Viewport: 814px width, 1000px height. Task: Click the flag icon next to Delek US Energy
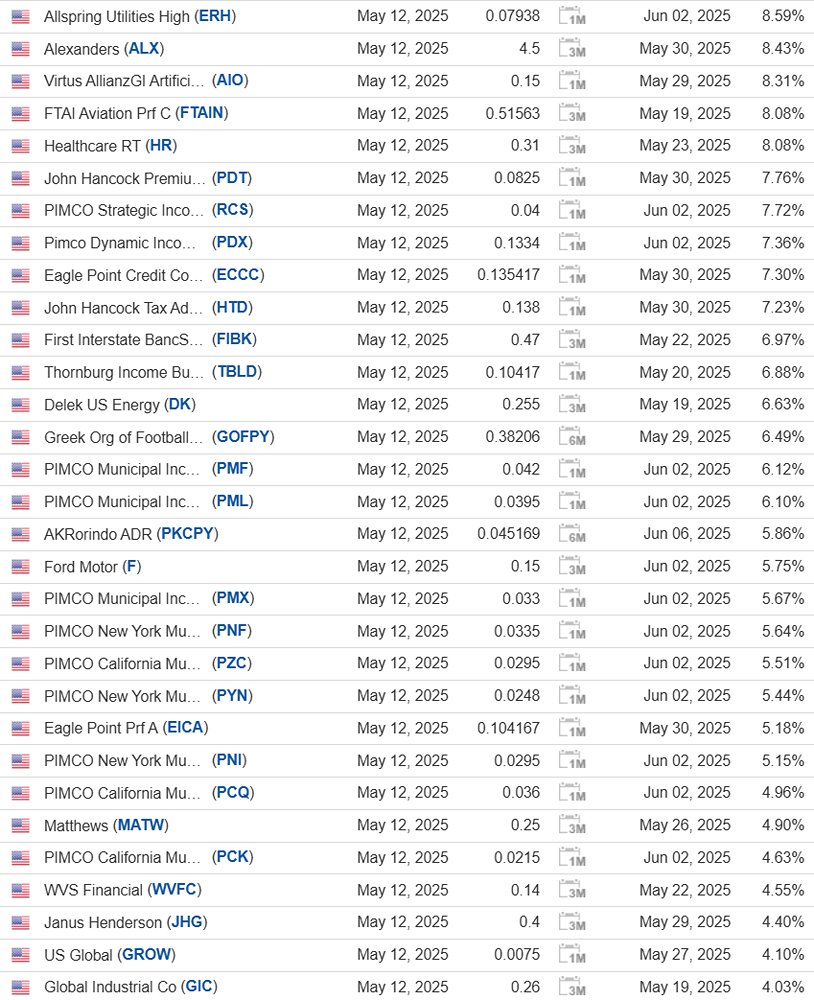point(21,405)
